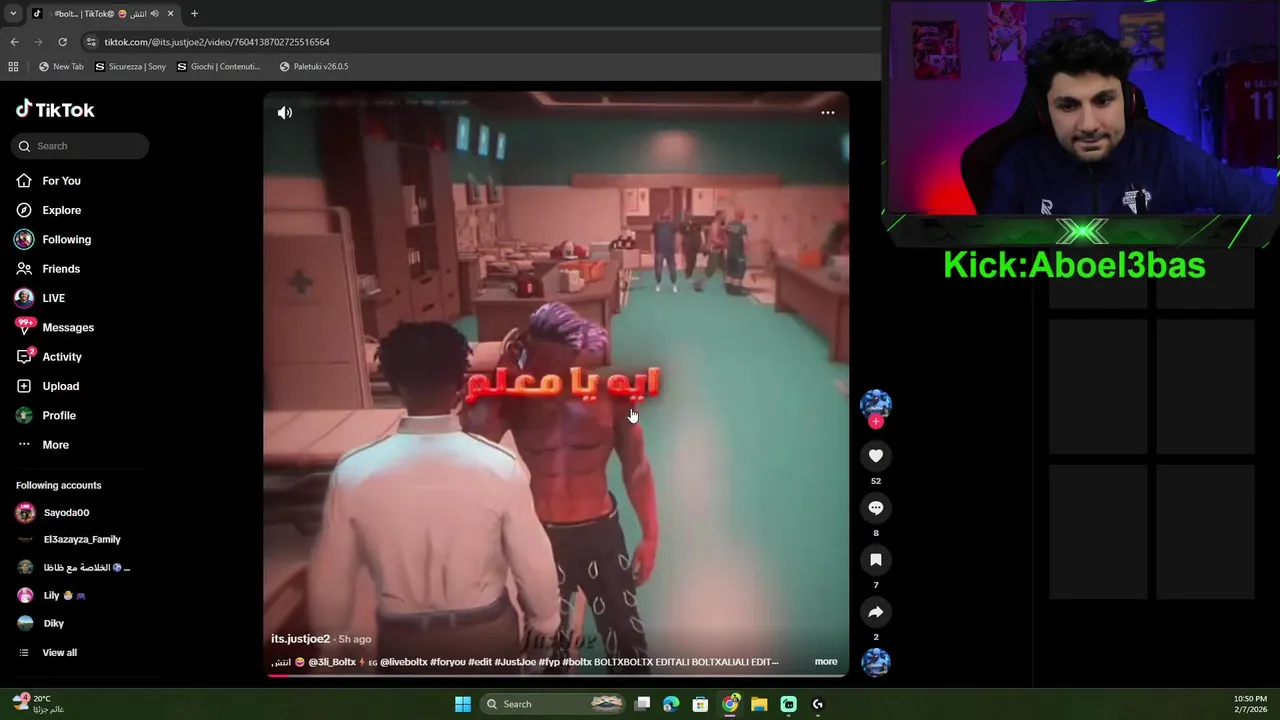Open Microsoft Store from the taskbar
Image resolution: width=1280 pixels, height=720 pixels.
click(x=701, y=704)
